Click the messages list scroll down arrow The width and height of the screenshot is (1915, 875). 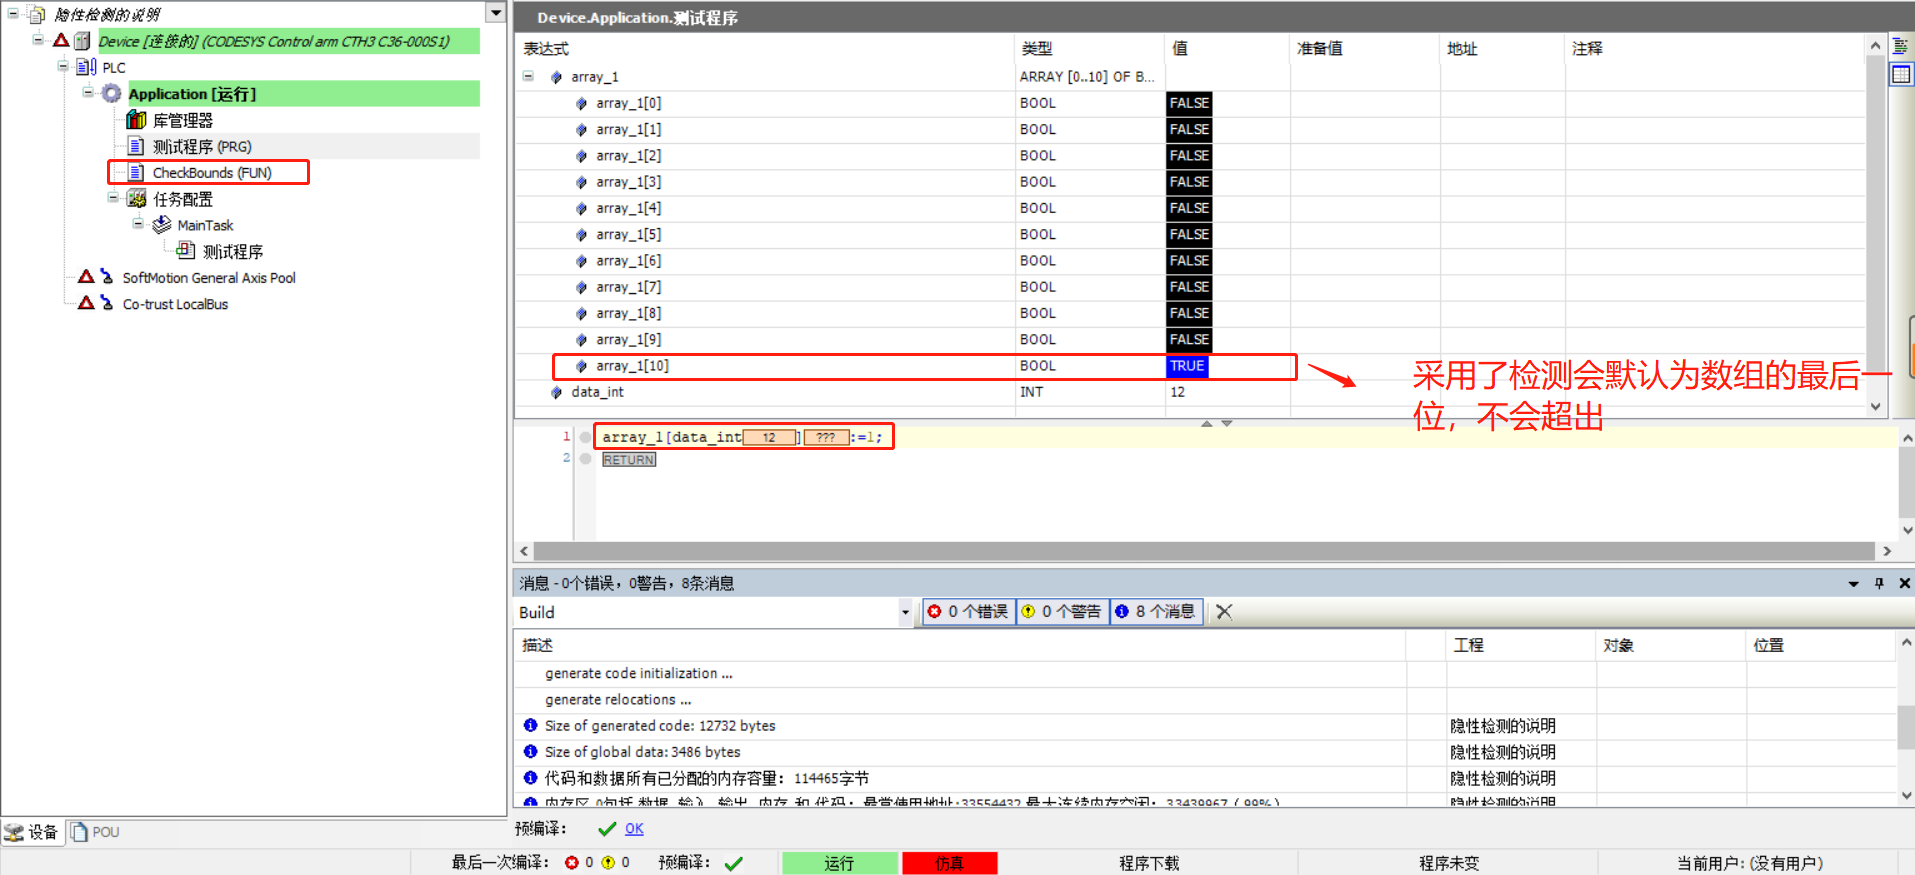[x=1906, y=796]
